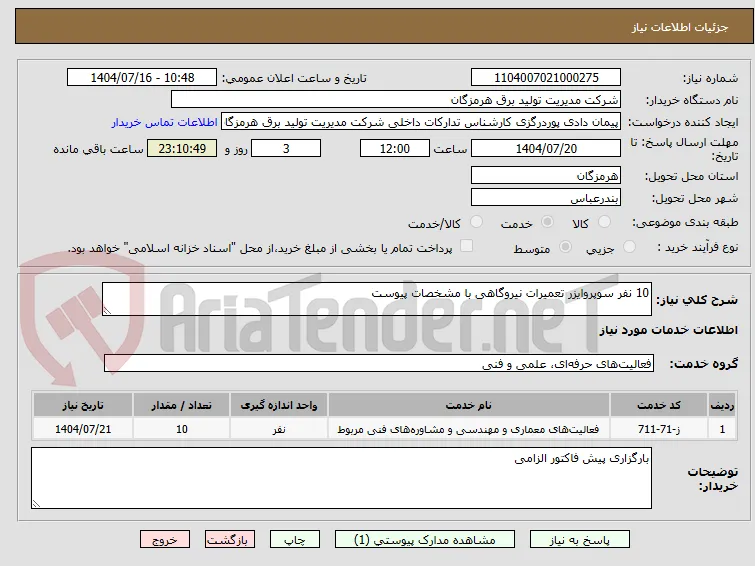The image size is (755, 566).
Task: Click the گروه خدمت field فعالیت‌های حرفه‌ای
Action: click(x=378, y=364)
